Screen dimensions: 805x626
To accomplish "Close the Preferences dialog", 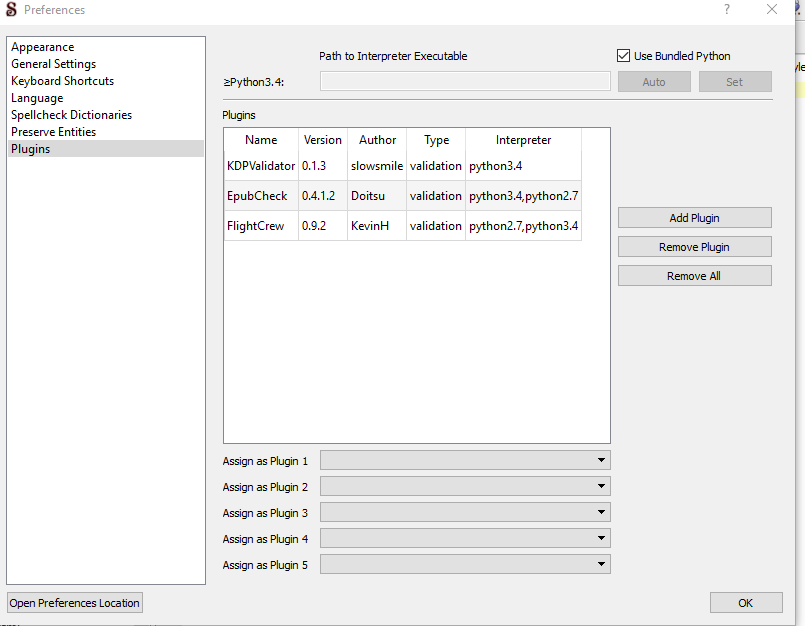I will pyautogui.click(x=772, y=9).
